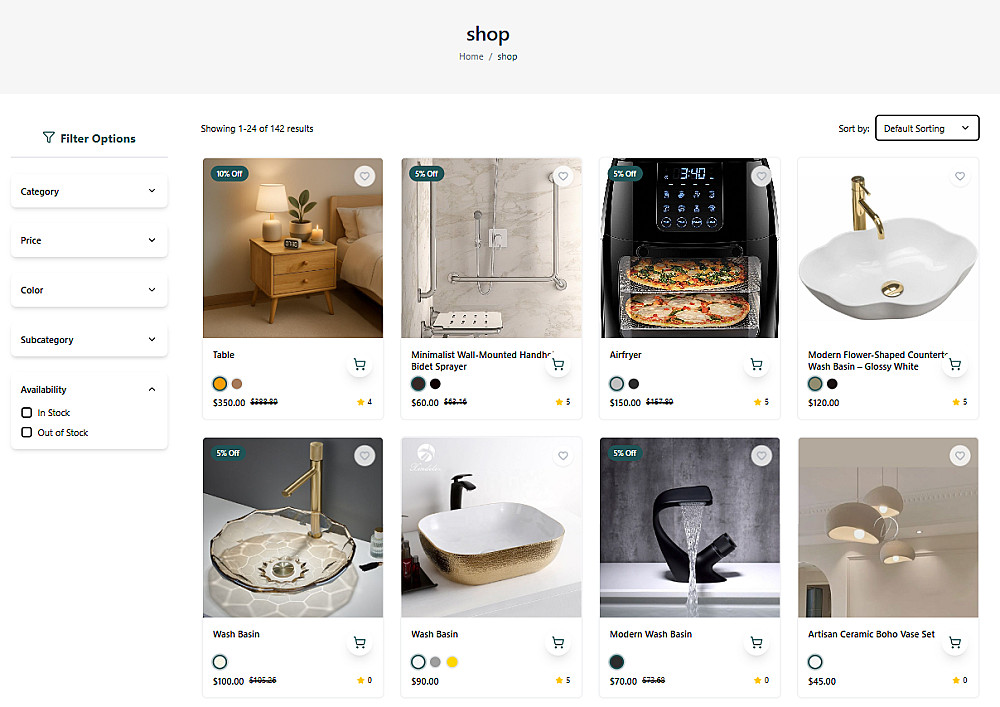
Task: Open the Modern Wash Basin black faucet thumbnail
Action: point(690,527)
